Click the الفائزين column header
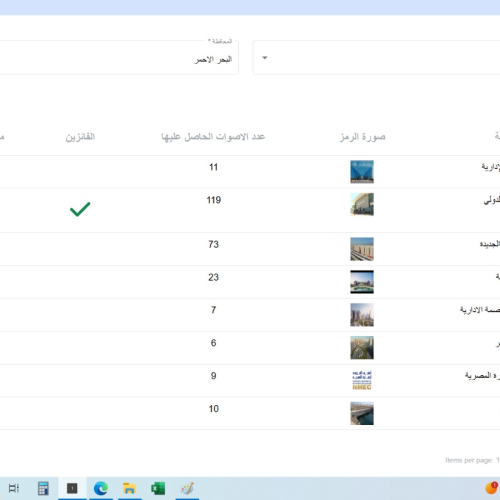This screenshot has width=500, height=500. click(80, 137)
